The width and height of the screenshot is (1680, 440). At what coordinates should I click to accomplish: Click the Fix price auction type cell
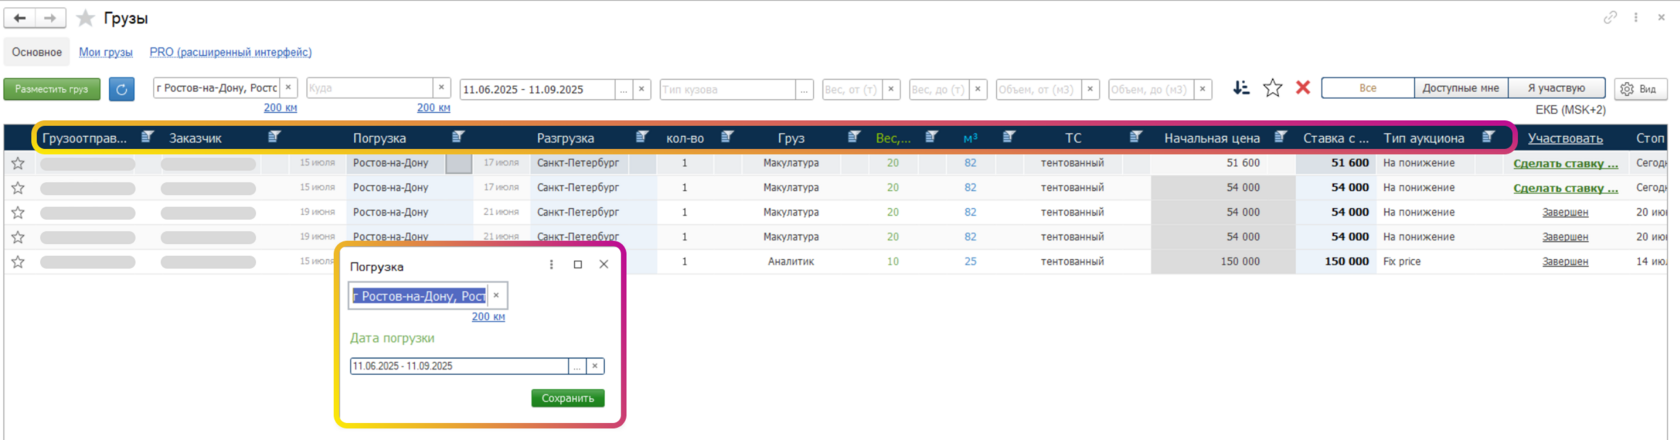click(1404, 262)
